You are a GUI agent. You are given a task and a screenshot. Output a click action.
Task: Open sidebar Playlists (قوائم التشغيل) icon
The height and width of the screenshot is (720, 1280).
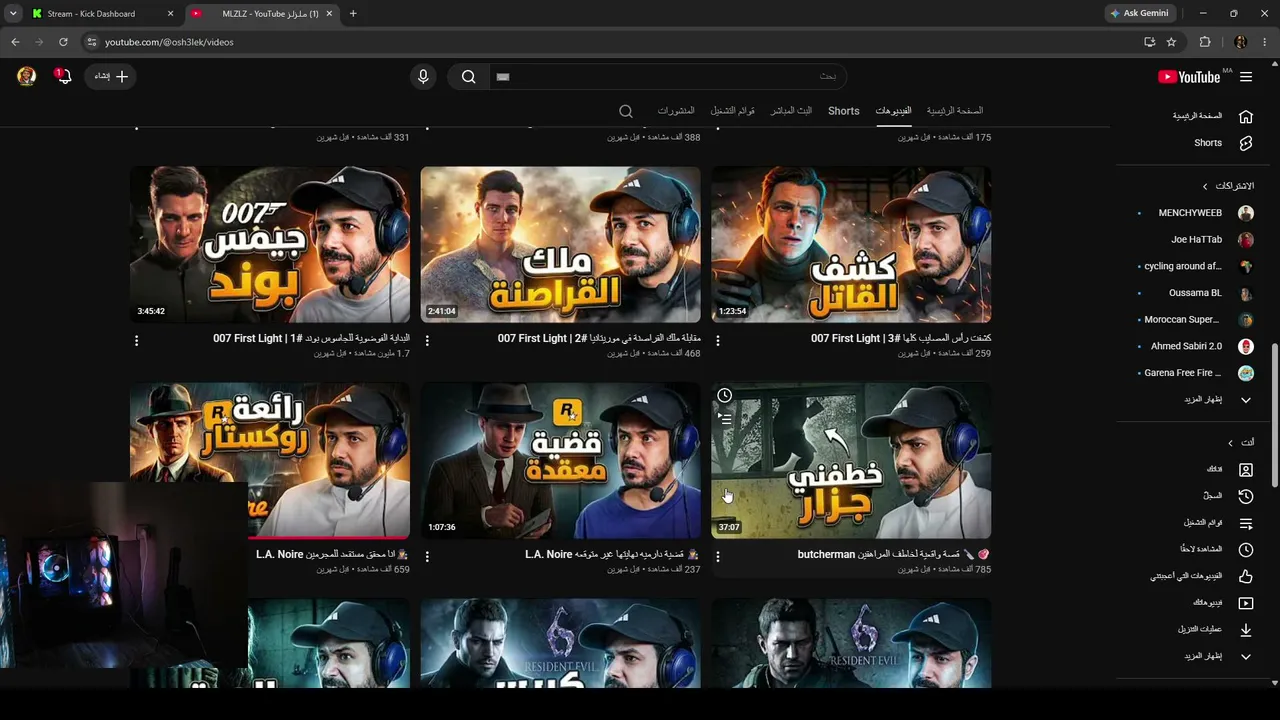1246,523
